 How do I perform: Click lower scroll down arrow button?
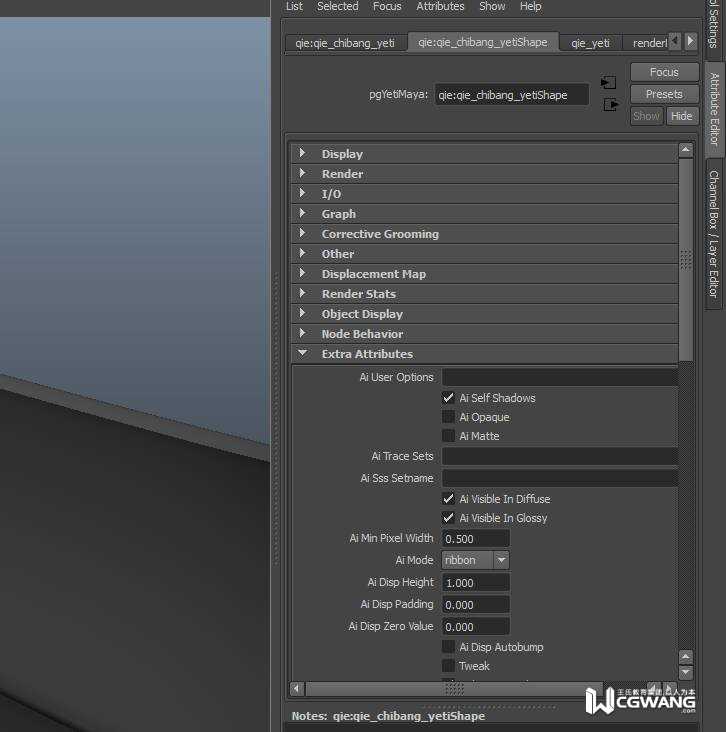[x=685, y=672]
